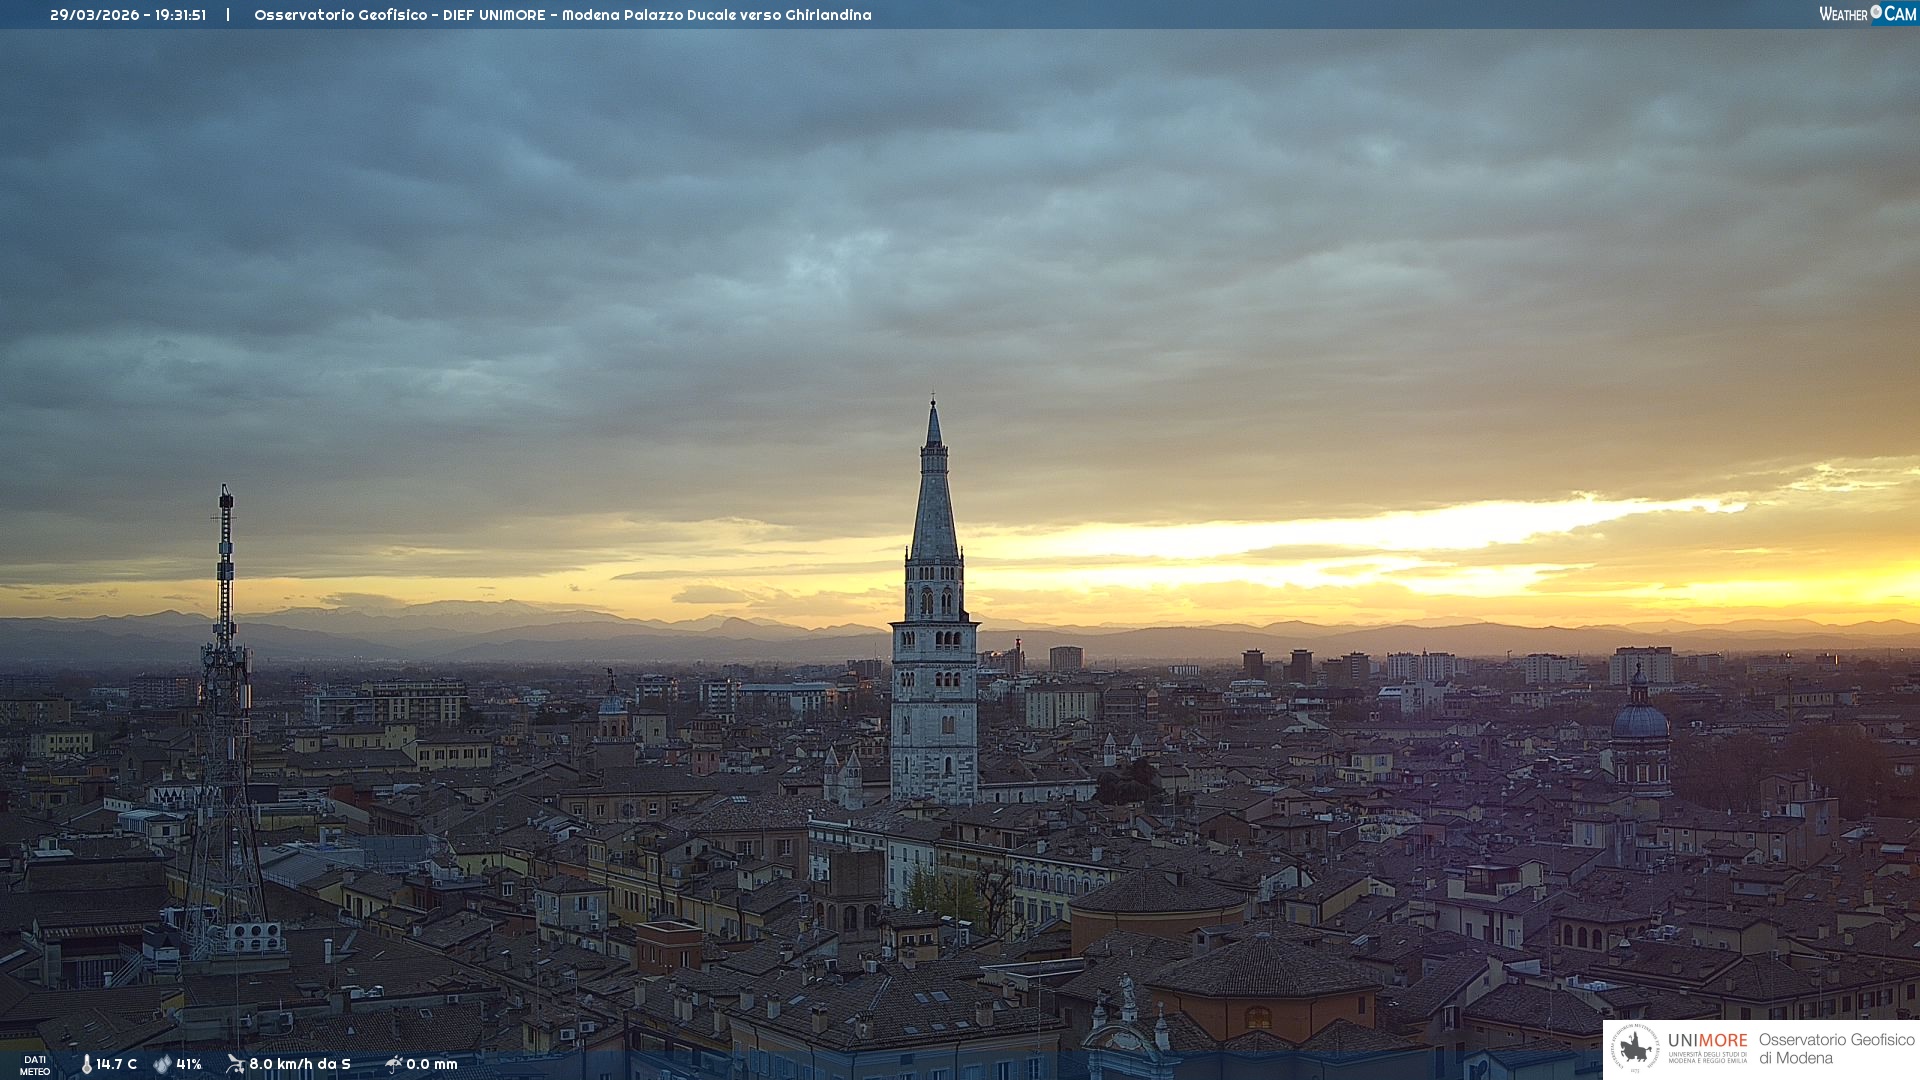Click Osservatorio Geofisico di Modena text

[1836, 1049]
